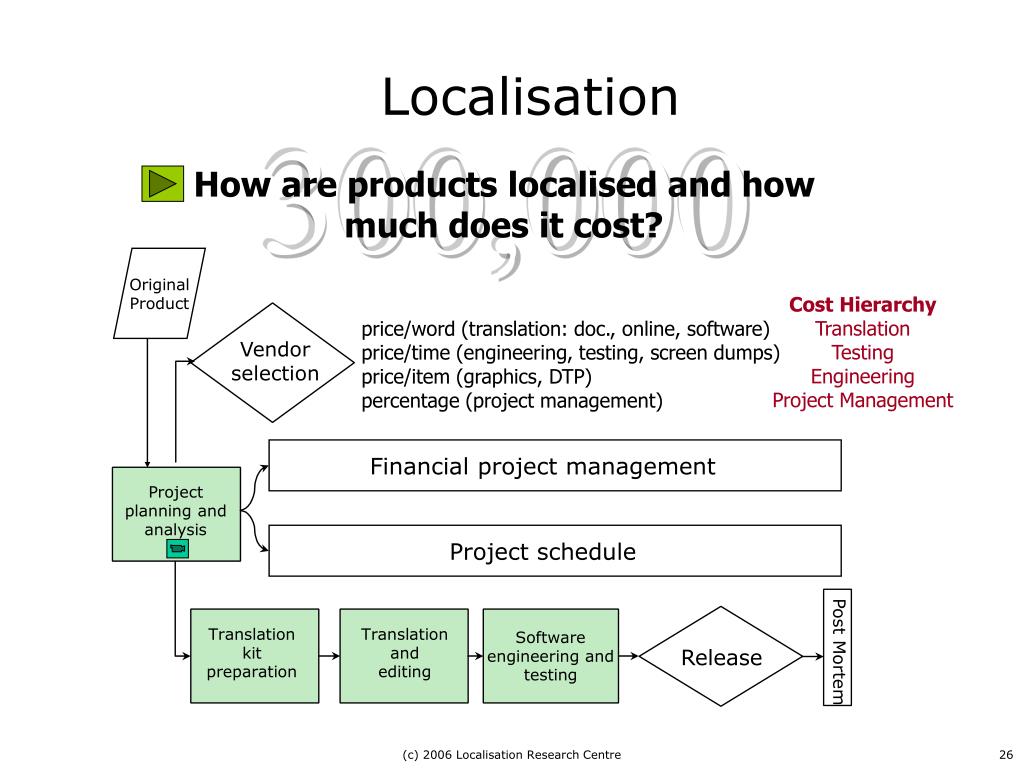Viewport: 1024px width, 768px height.
Task: Click 'Translation' under Cost Hierarchy
Action: coord(862,328)
